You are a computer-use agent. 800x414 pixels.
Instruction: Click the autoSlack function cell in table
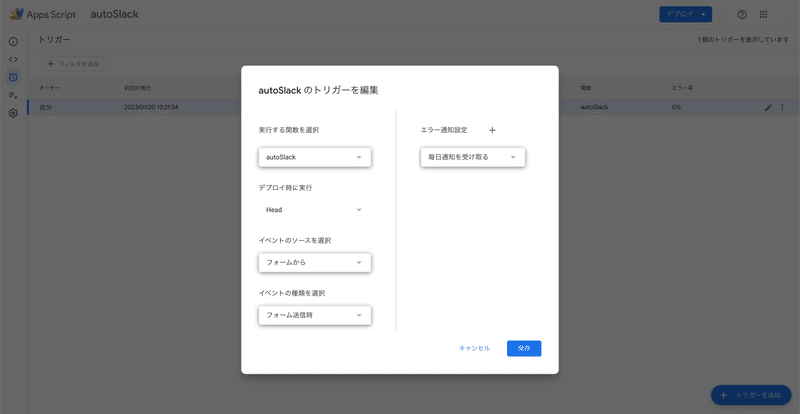[594, 108]
